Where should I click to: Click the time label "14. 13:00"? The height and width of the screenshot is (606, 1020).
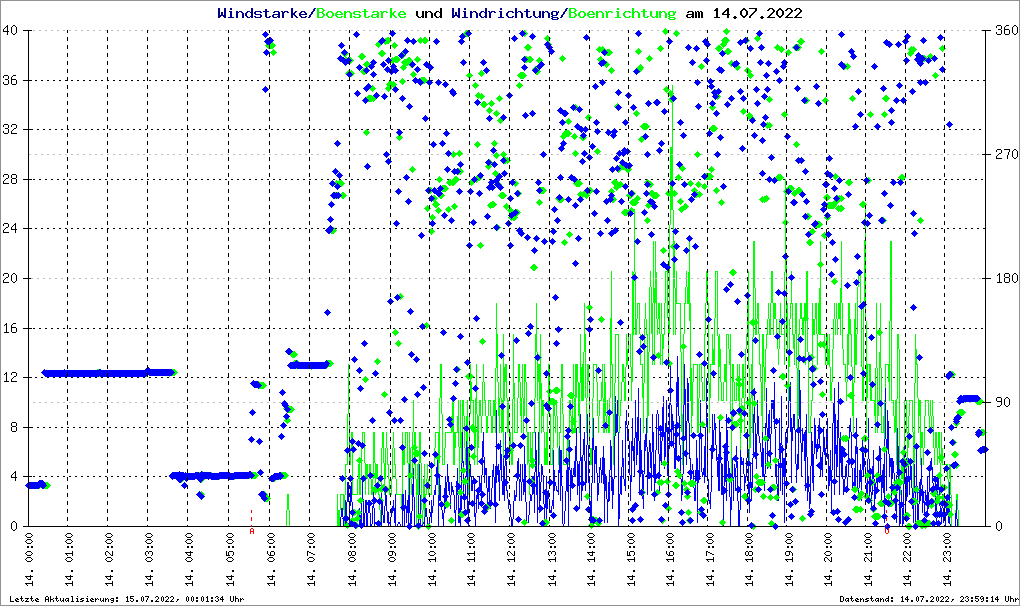click(x=551, y=559)
